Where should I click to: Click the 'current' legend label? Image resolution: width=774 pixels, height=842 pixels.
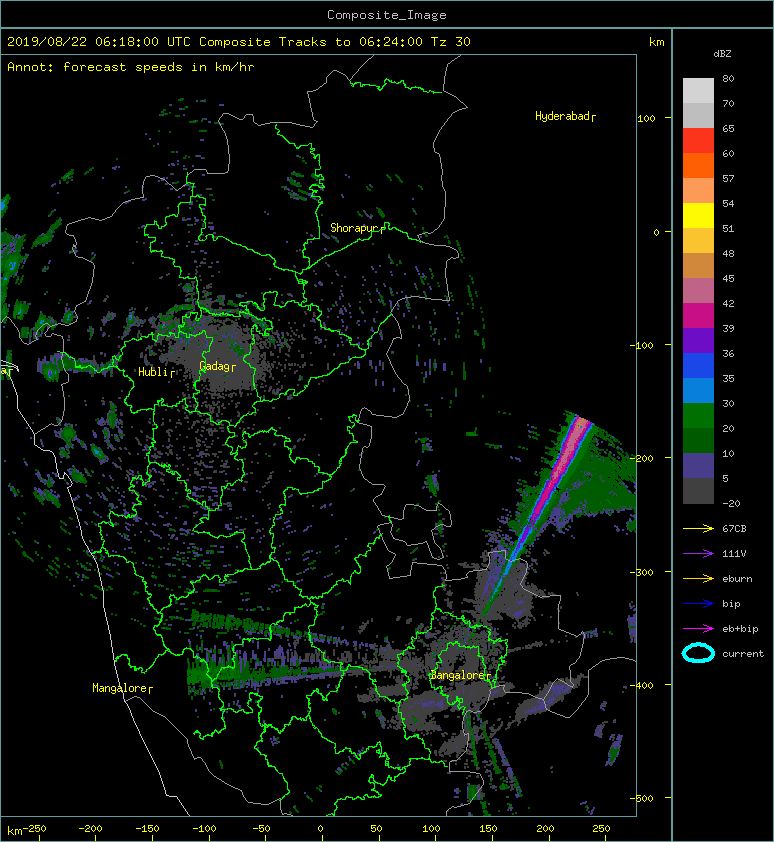click(x=743, y=654)
